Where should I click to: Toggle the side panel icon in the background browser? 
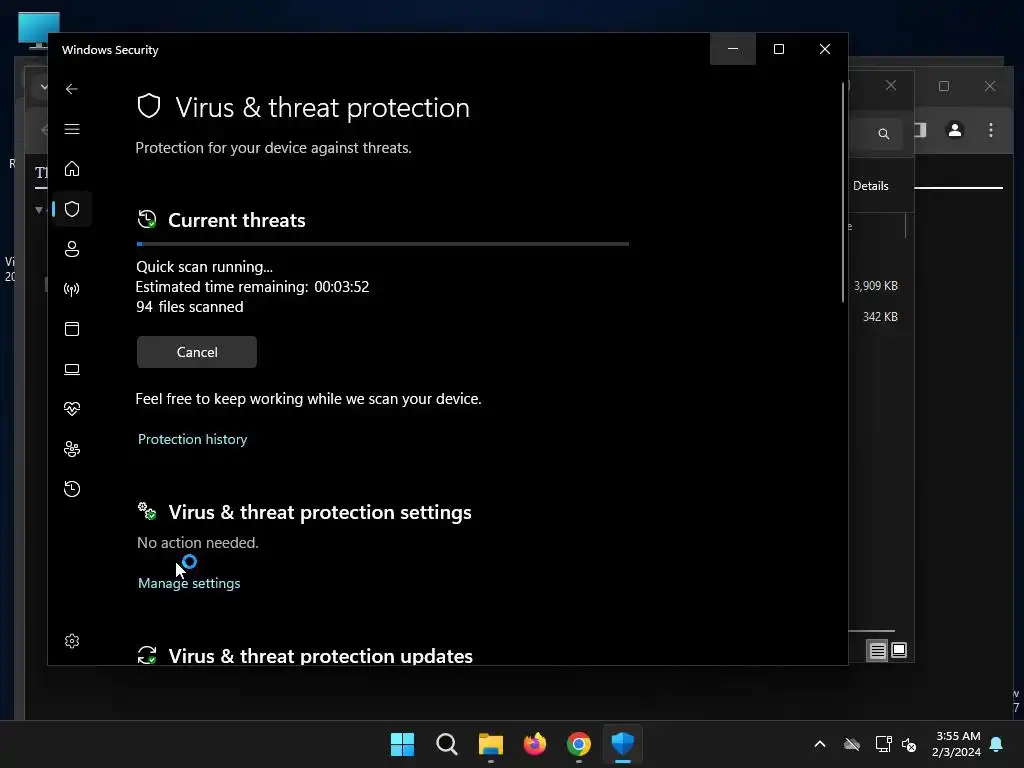920,130
